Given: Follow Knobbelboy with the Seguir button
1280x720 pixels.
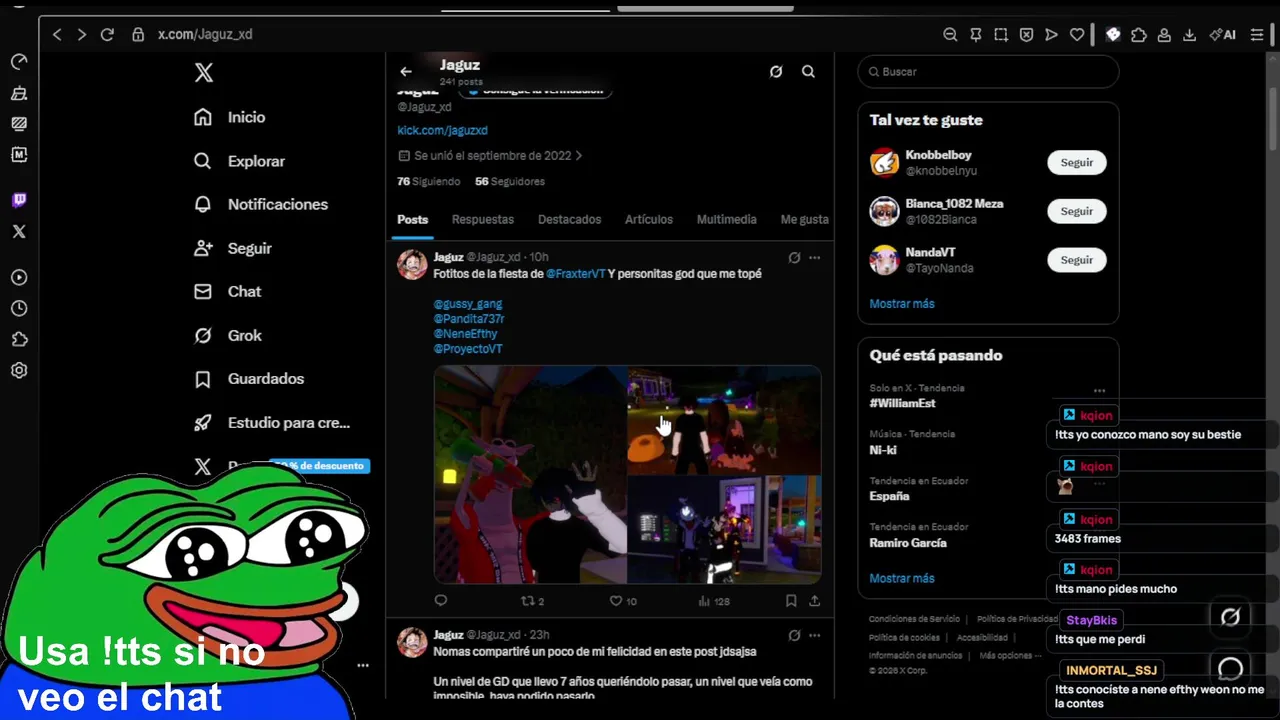Looking at the screenshot, I should point(1077,163).
